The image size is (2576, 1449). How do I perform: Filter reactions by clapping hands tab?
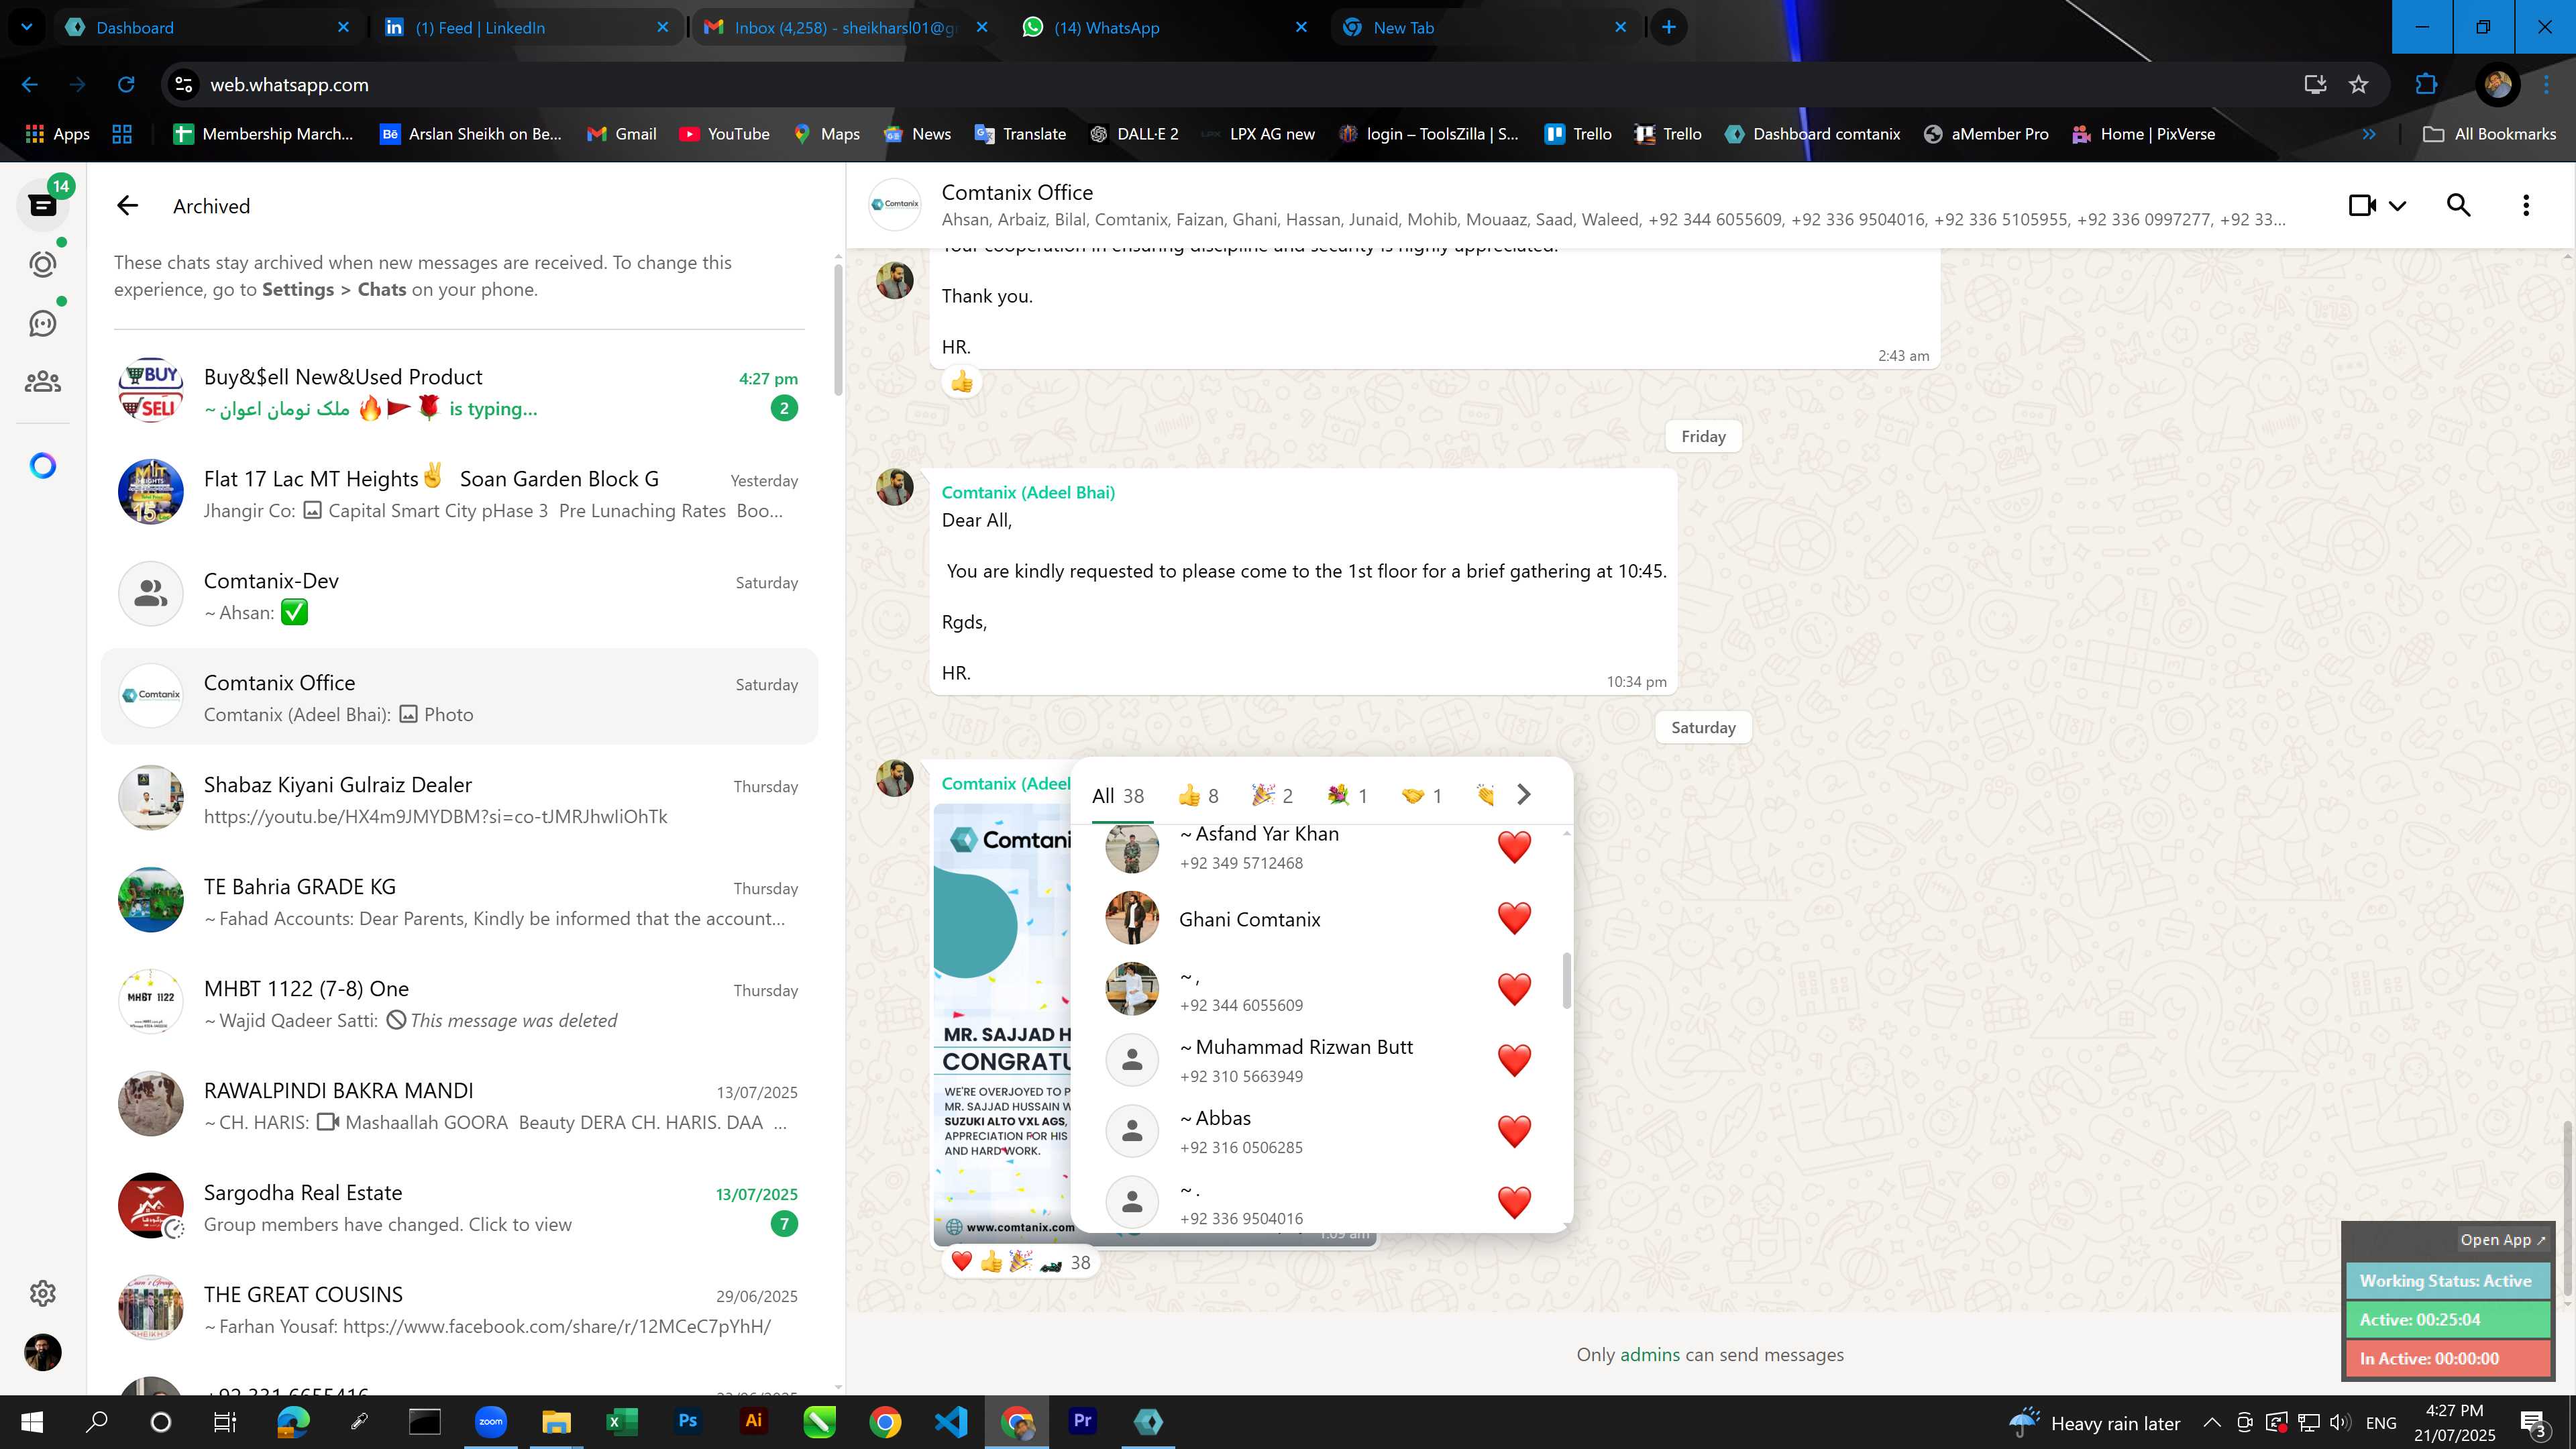pos(1485,796)
